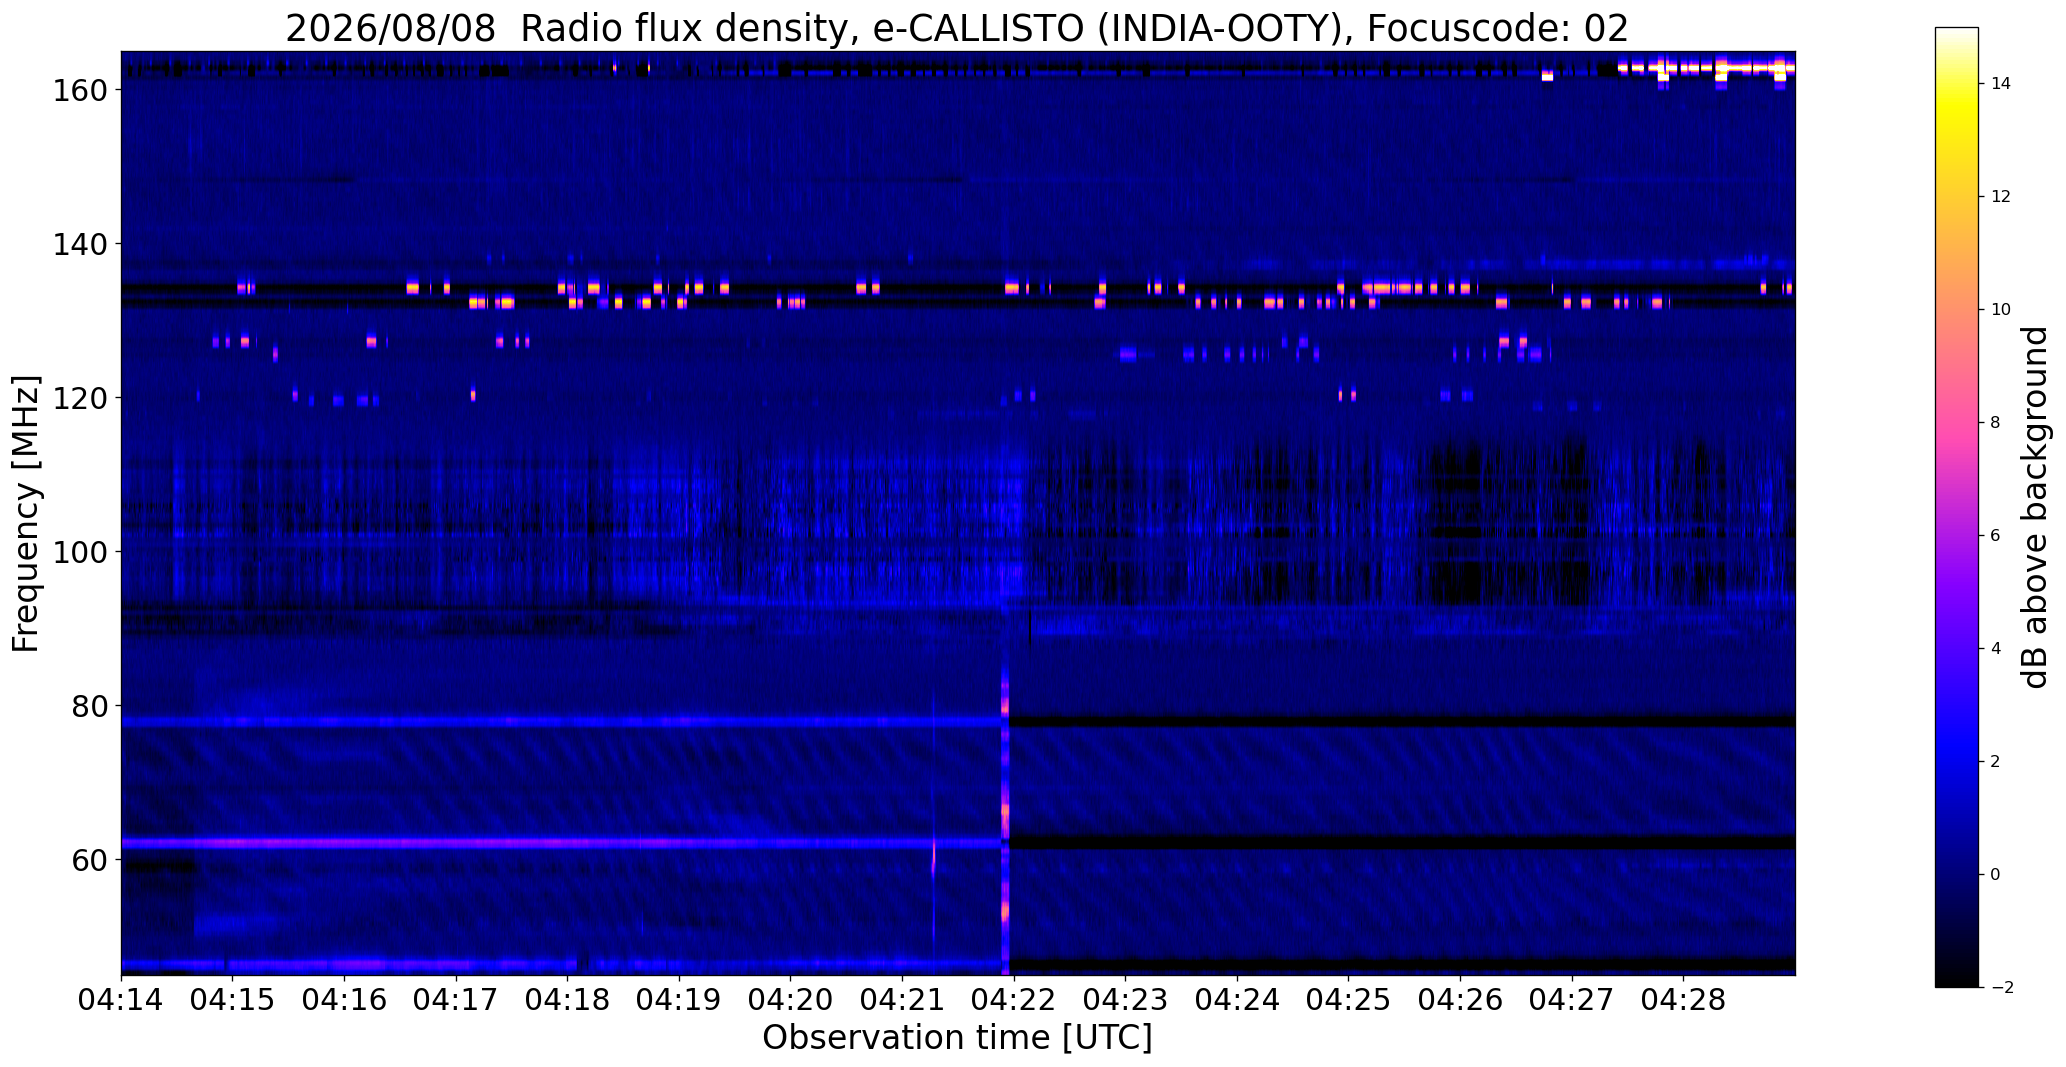This screenshot has height=1067, width=2066.
Task: Click the colorbar at the 2 dB level
Action: (1957, 762)
